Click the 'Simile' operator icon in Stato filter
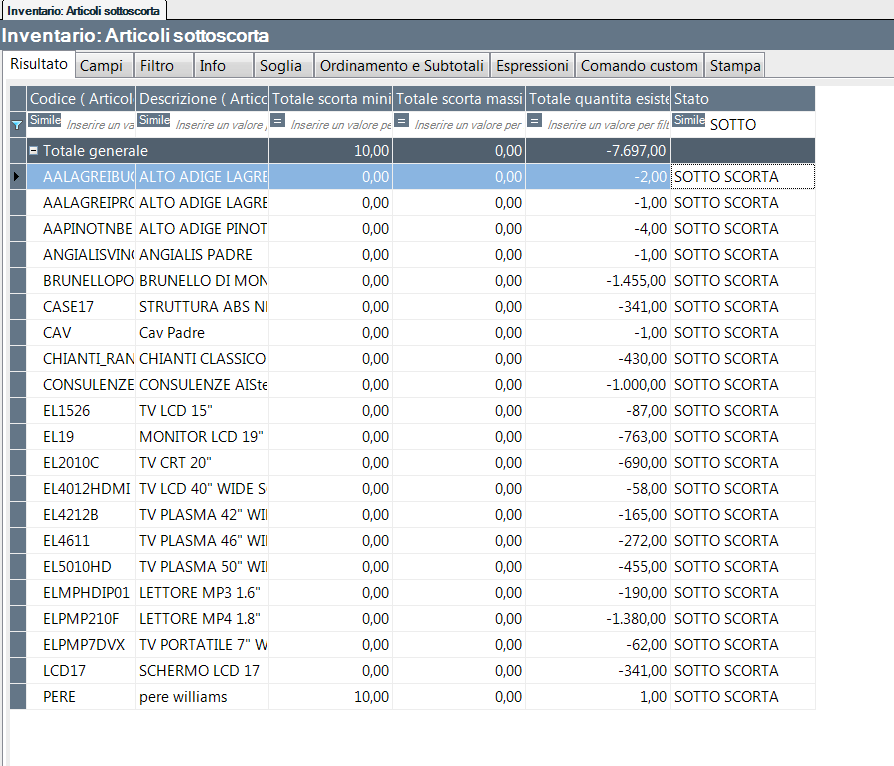This screenshot has height=766, width=894. tap(689, 120)
